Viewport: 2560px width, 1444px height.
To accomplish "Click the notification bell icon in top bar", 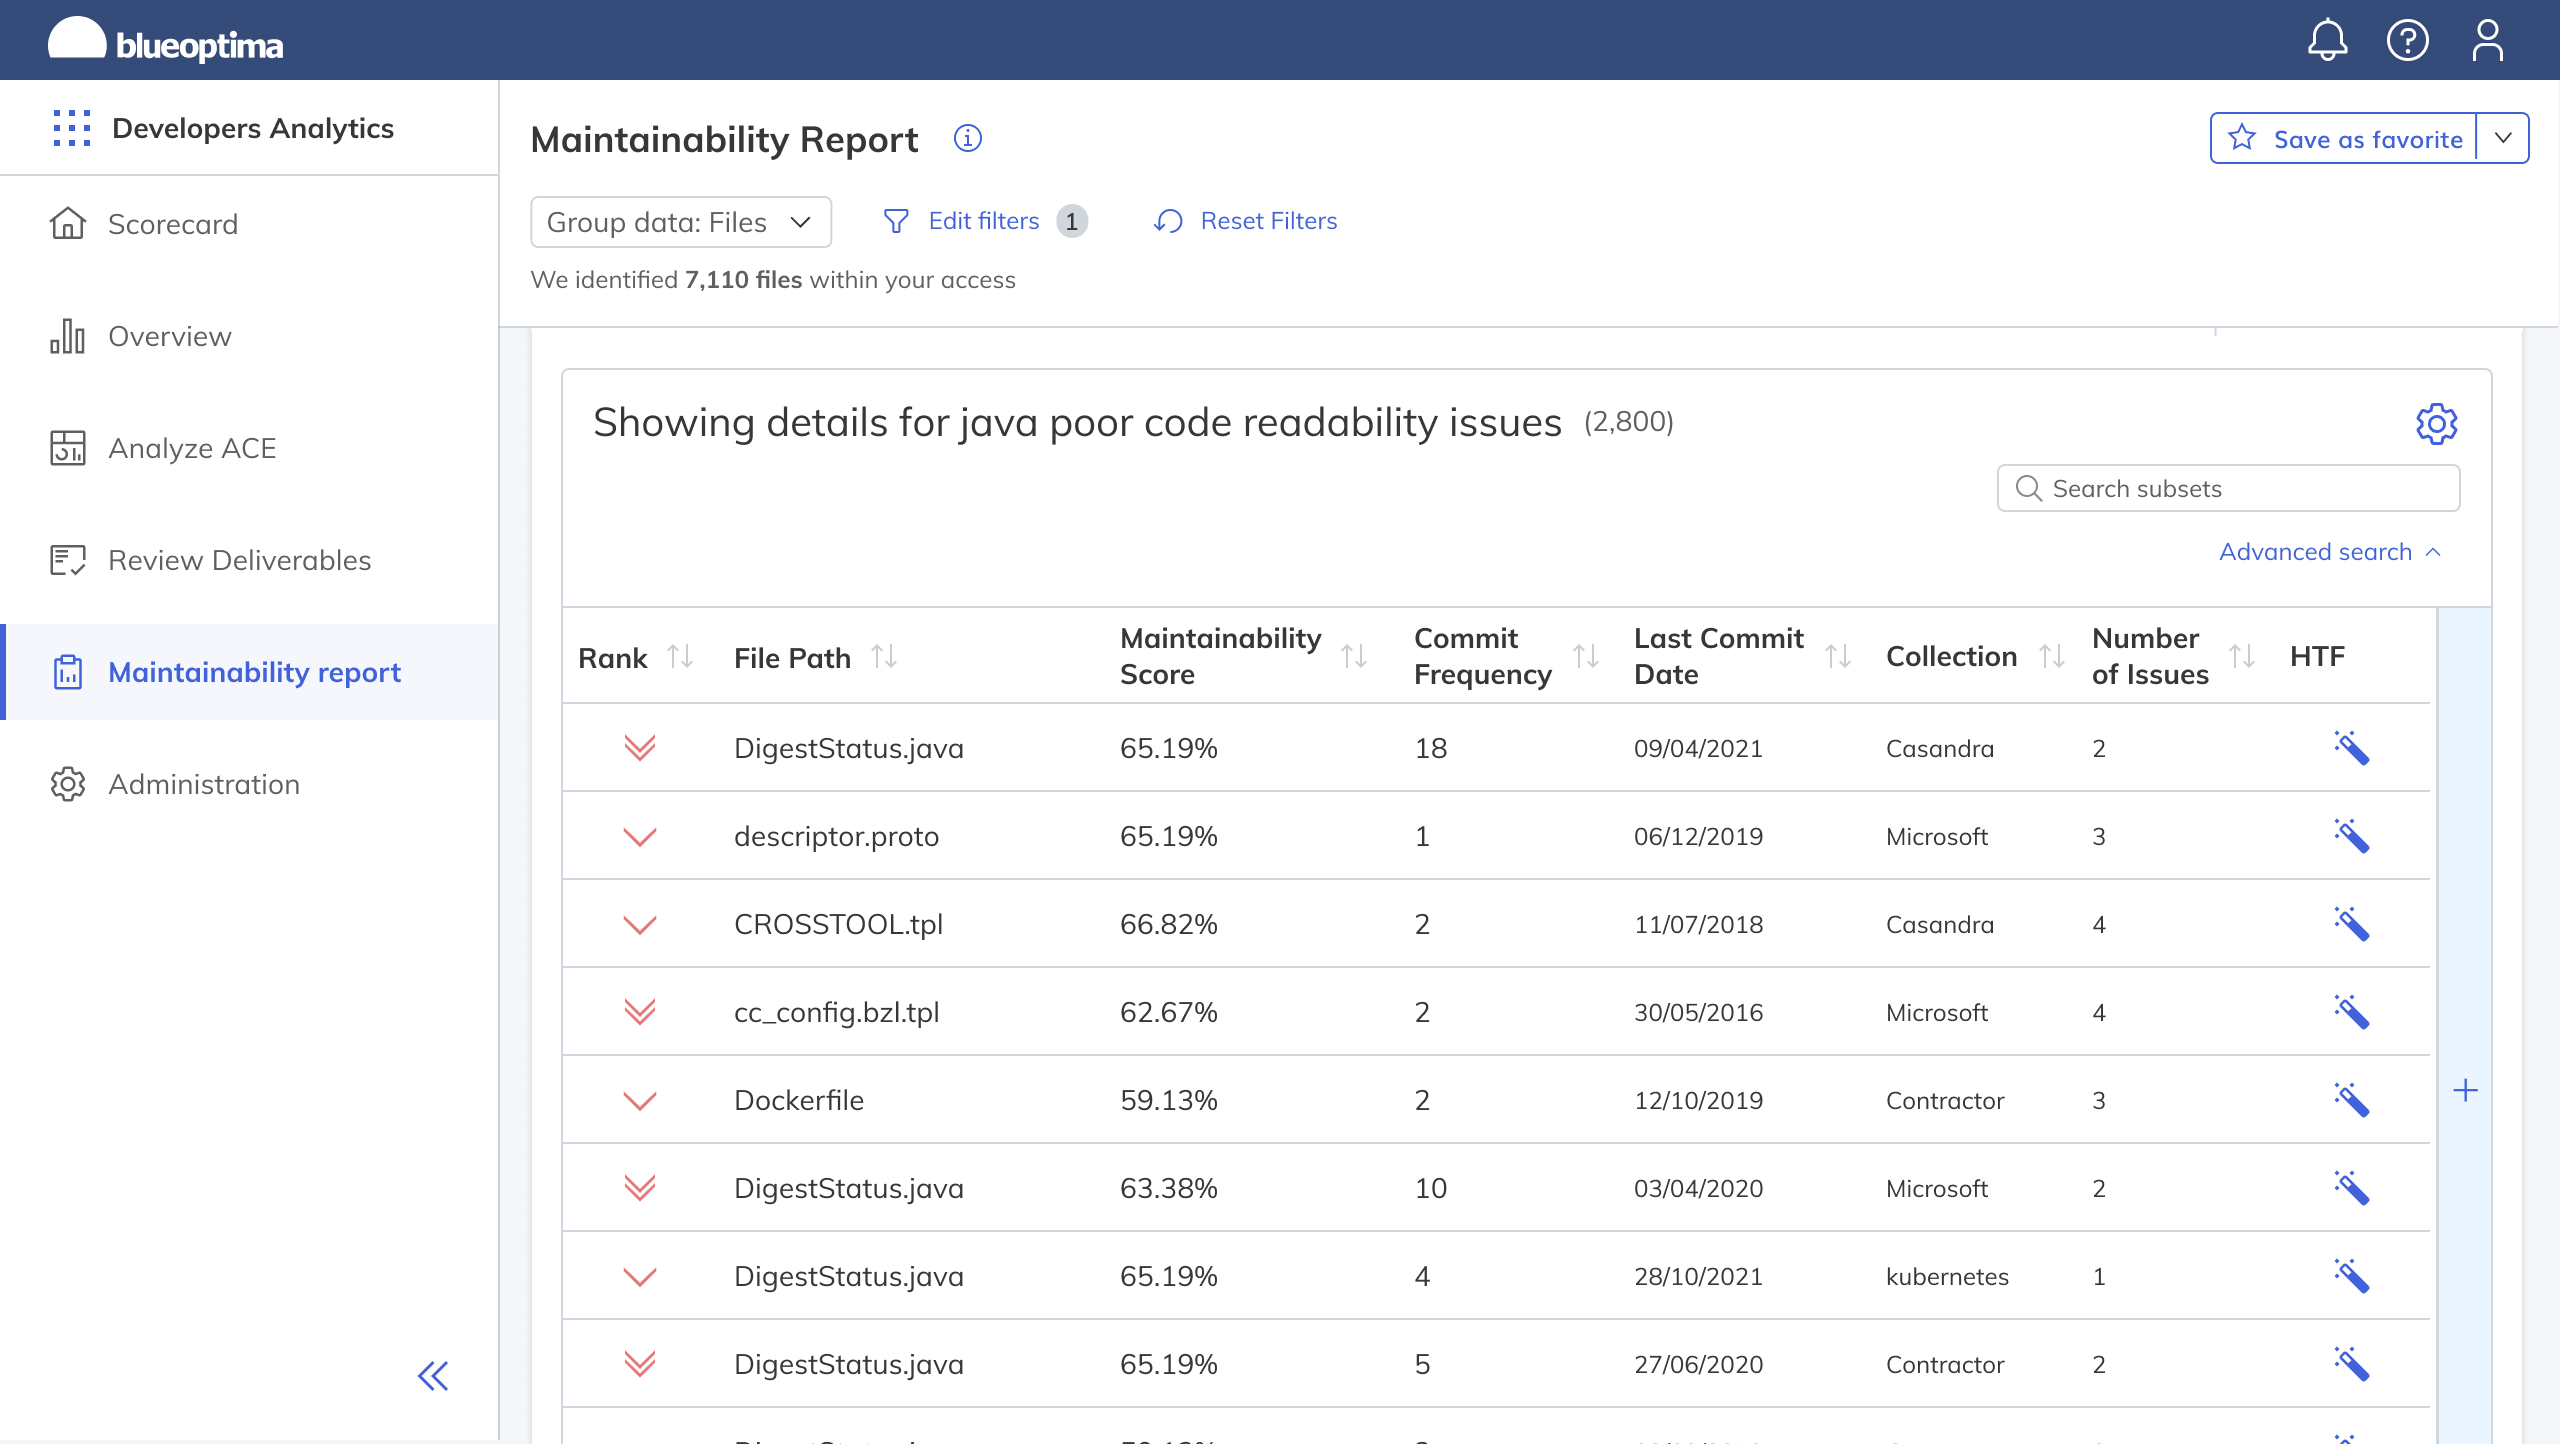I will (2326, 39).
